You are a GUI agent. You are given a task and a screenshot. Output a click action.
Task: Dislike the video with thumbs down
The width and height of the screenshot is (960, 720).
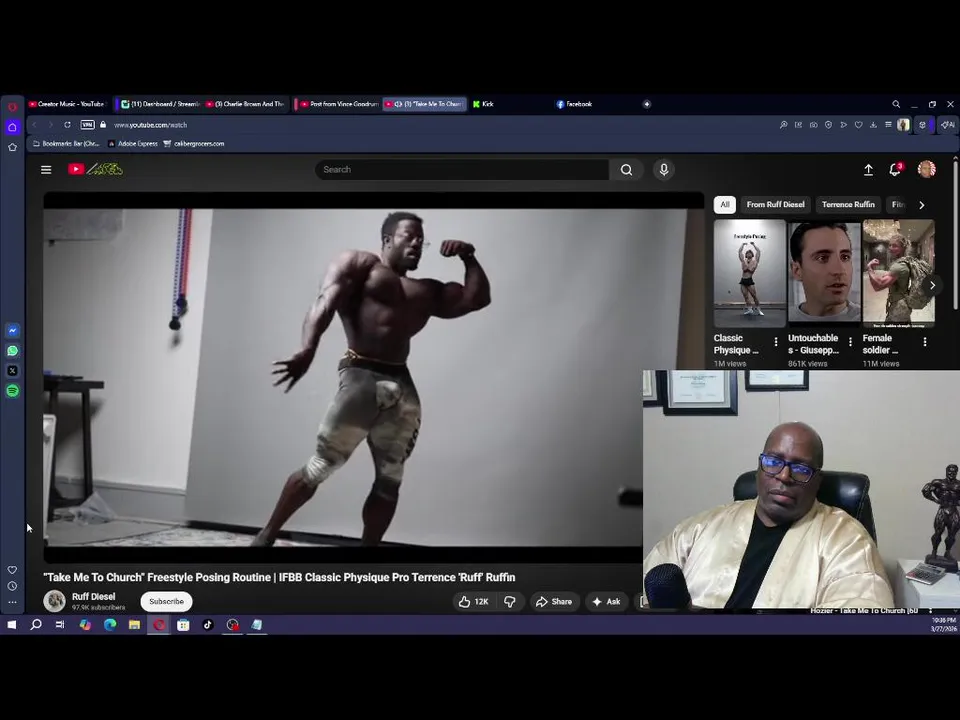click(x=509, y=602)
